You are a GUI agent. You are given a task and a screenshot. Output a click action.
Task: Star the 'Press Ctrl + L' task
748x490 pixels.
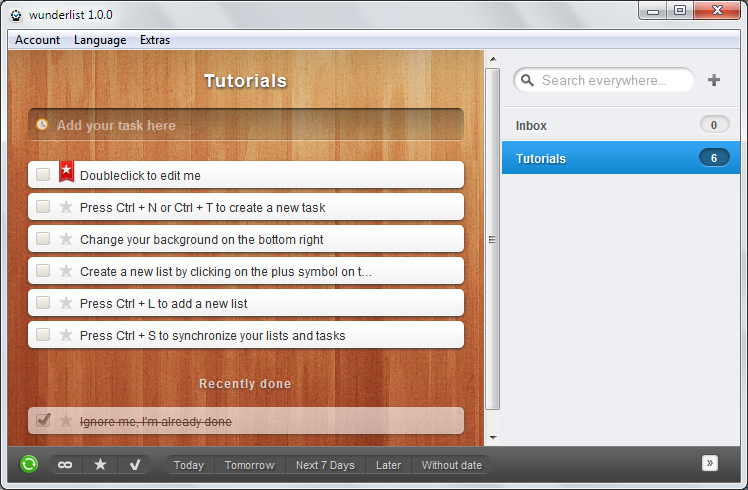pyautogui.click(x=66, y=303)
